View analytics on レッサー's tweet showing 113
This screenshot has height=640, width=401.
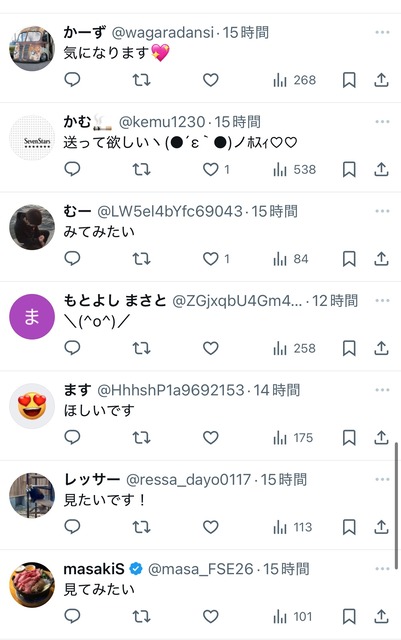pos(293,527)
